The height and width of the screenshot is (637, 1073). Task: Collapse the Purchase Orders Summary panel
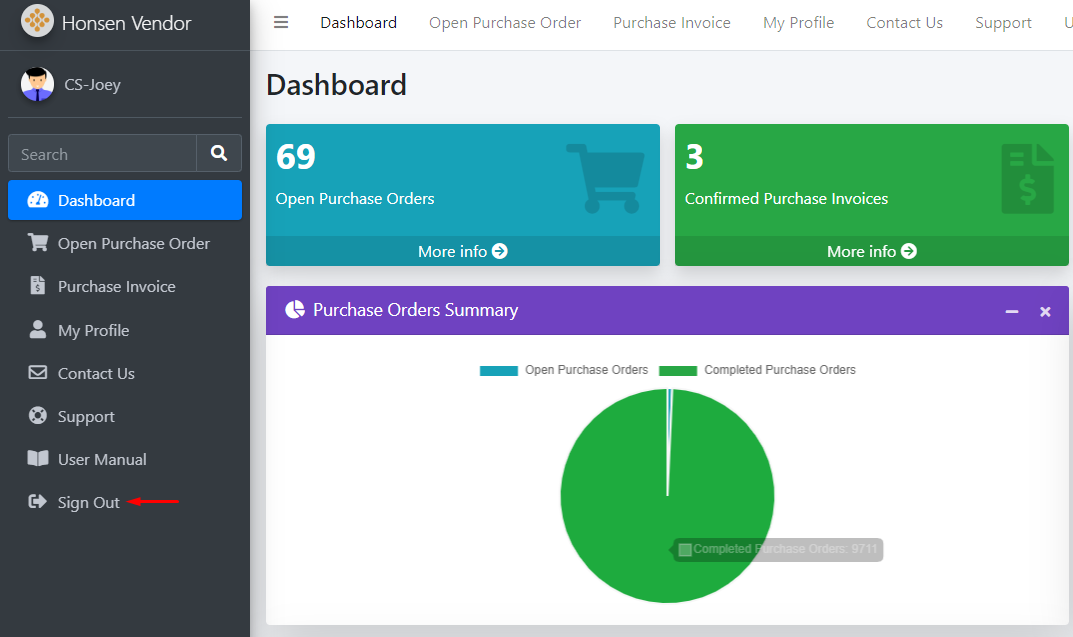point(1012,311)
